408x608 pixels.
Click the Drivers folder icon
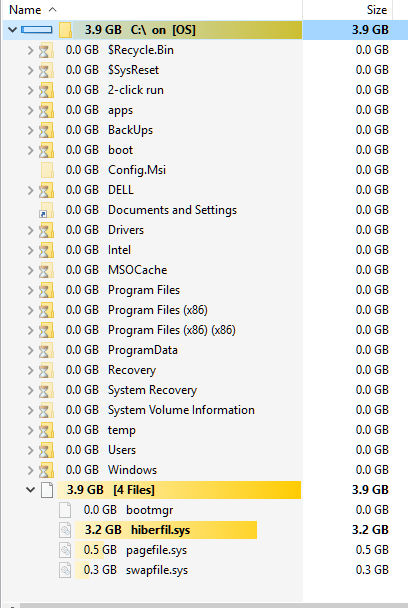pos(46,230)
